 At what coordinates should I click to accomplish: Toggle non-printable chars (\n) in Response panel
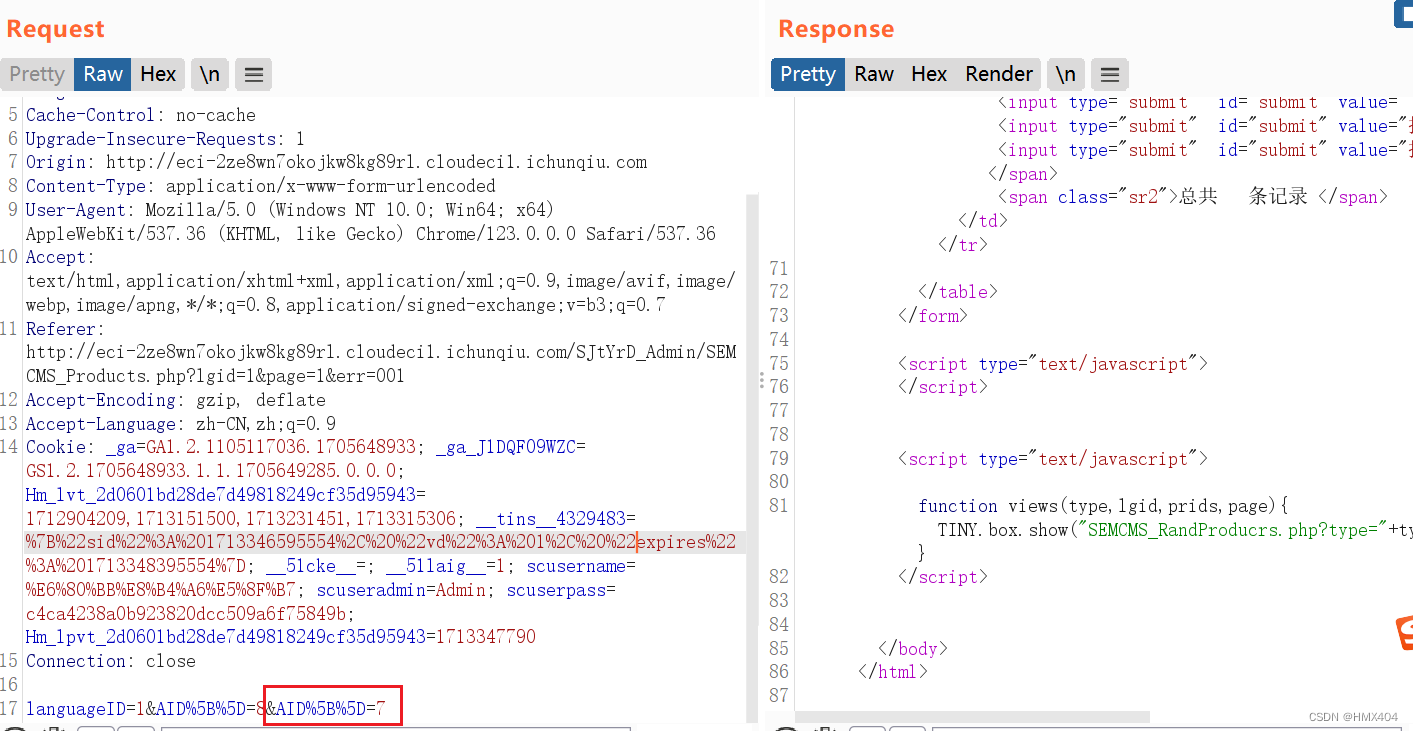pyautogui.click(x=1066, y=74)
